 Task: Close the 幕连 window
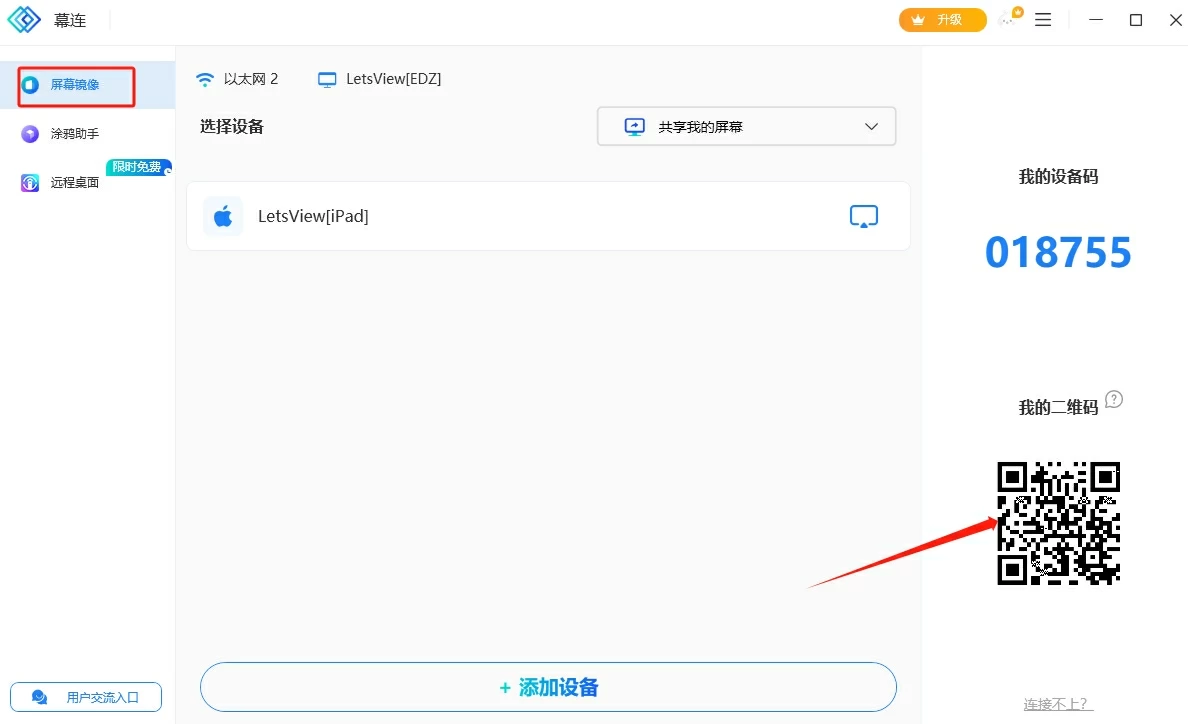(1175, 20)
